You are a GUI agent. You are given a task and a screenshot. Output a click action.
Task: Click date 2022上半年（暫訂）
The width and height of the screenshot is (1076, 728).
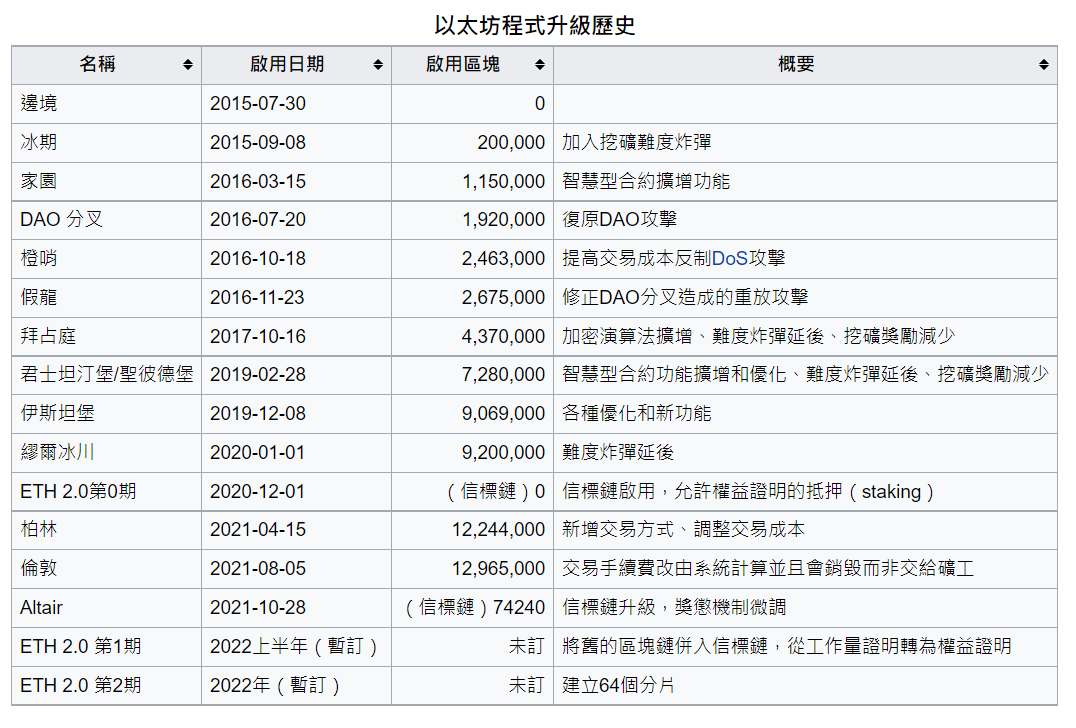(296, 647)
